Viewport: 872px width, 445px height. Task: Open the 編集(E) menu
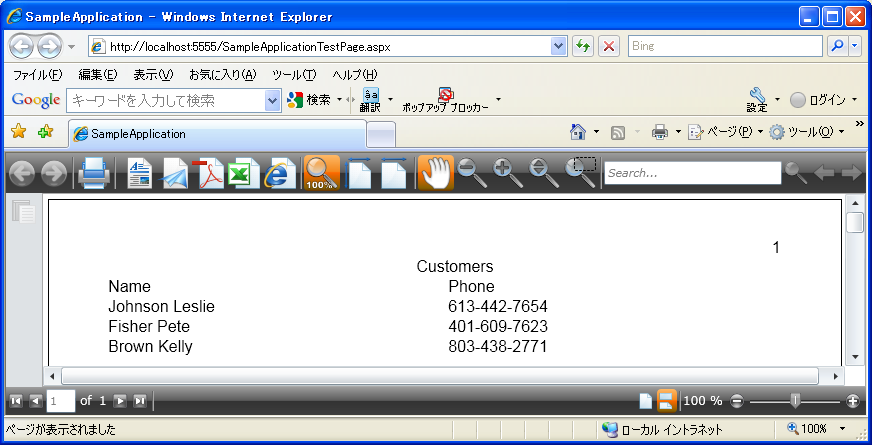98,75
